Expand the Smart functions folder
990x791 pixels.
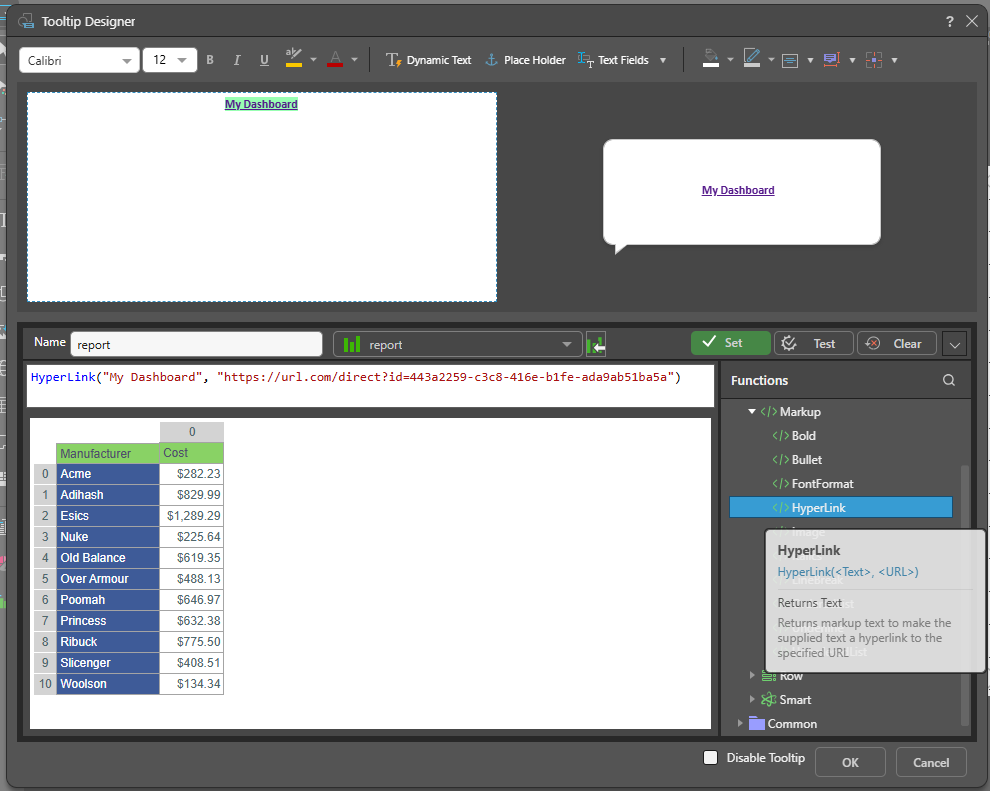[752, 699]
